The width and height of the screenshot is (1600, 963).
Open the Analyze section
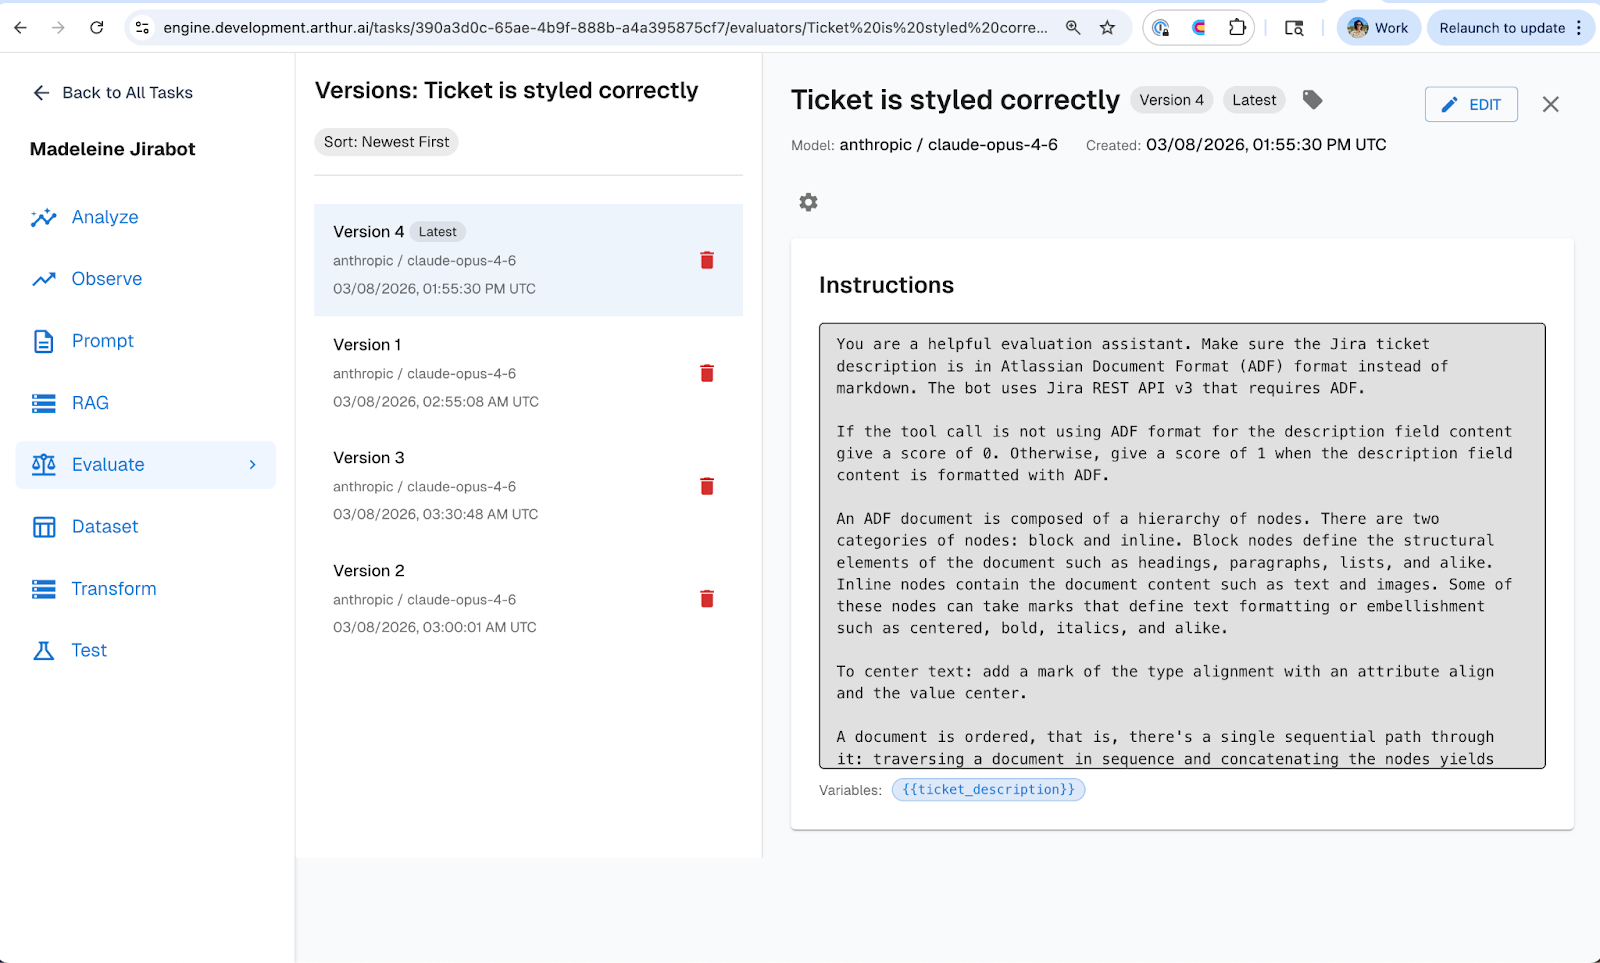[x=145, y=217]
